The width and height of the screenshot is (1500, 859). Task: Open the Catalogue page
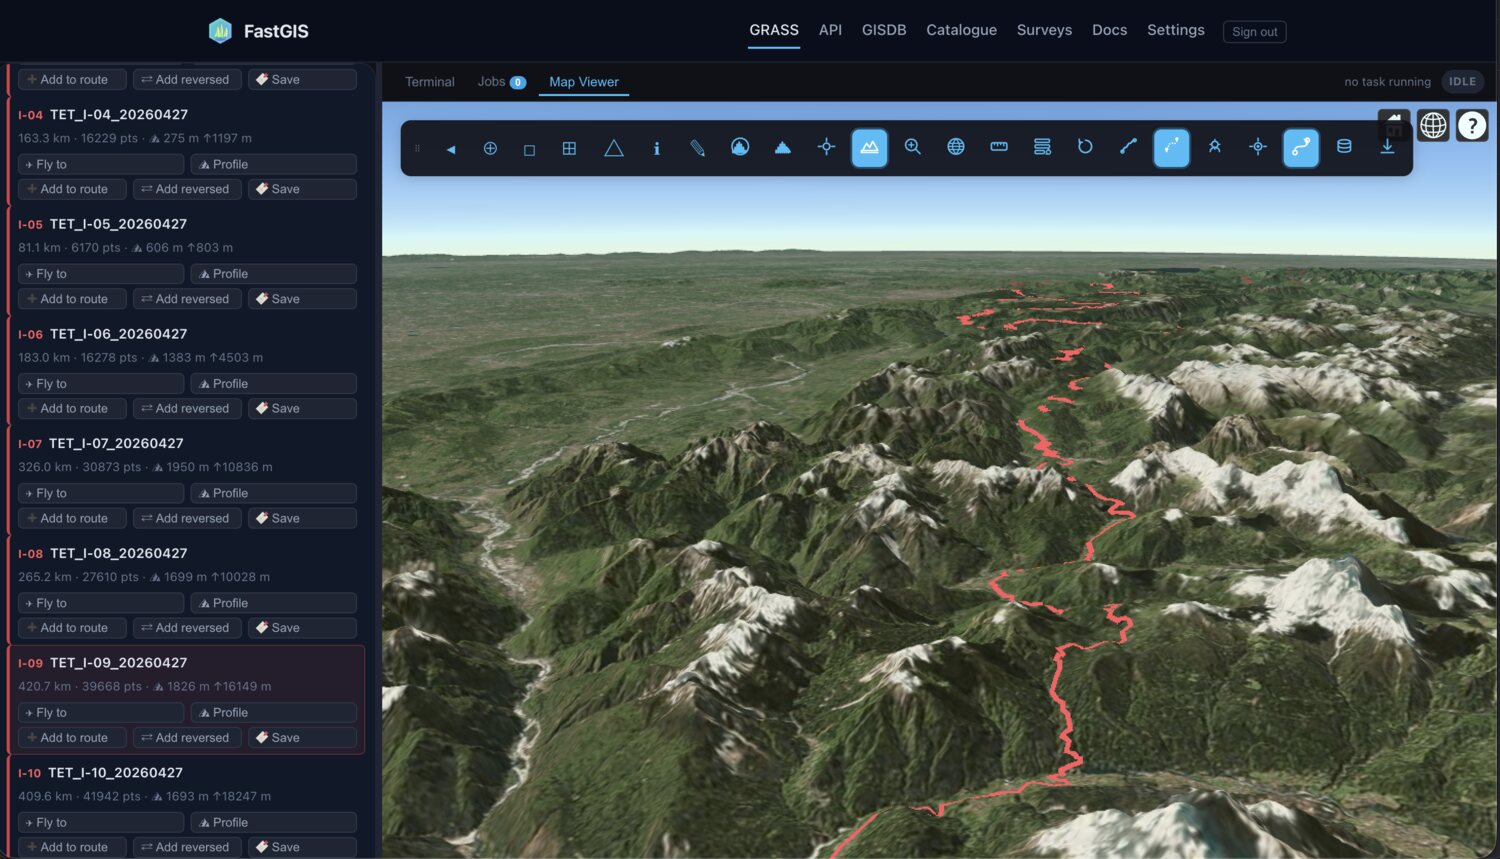961,30
